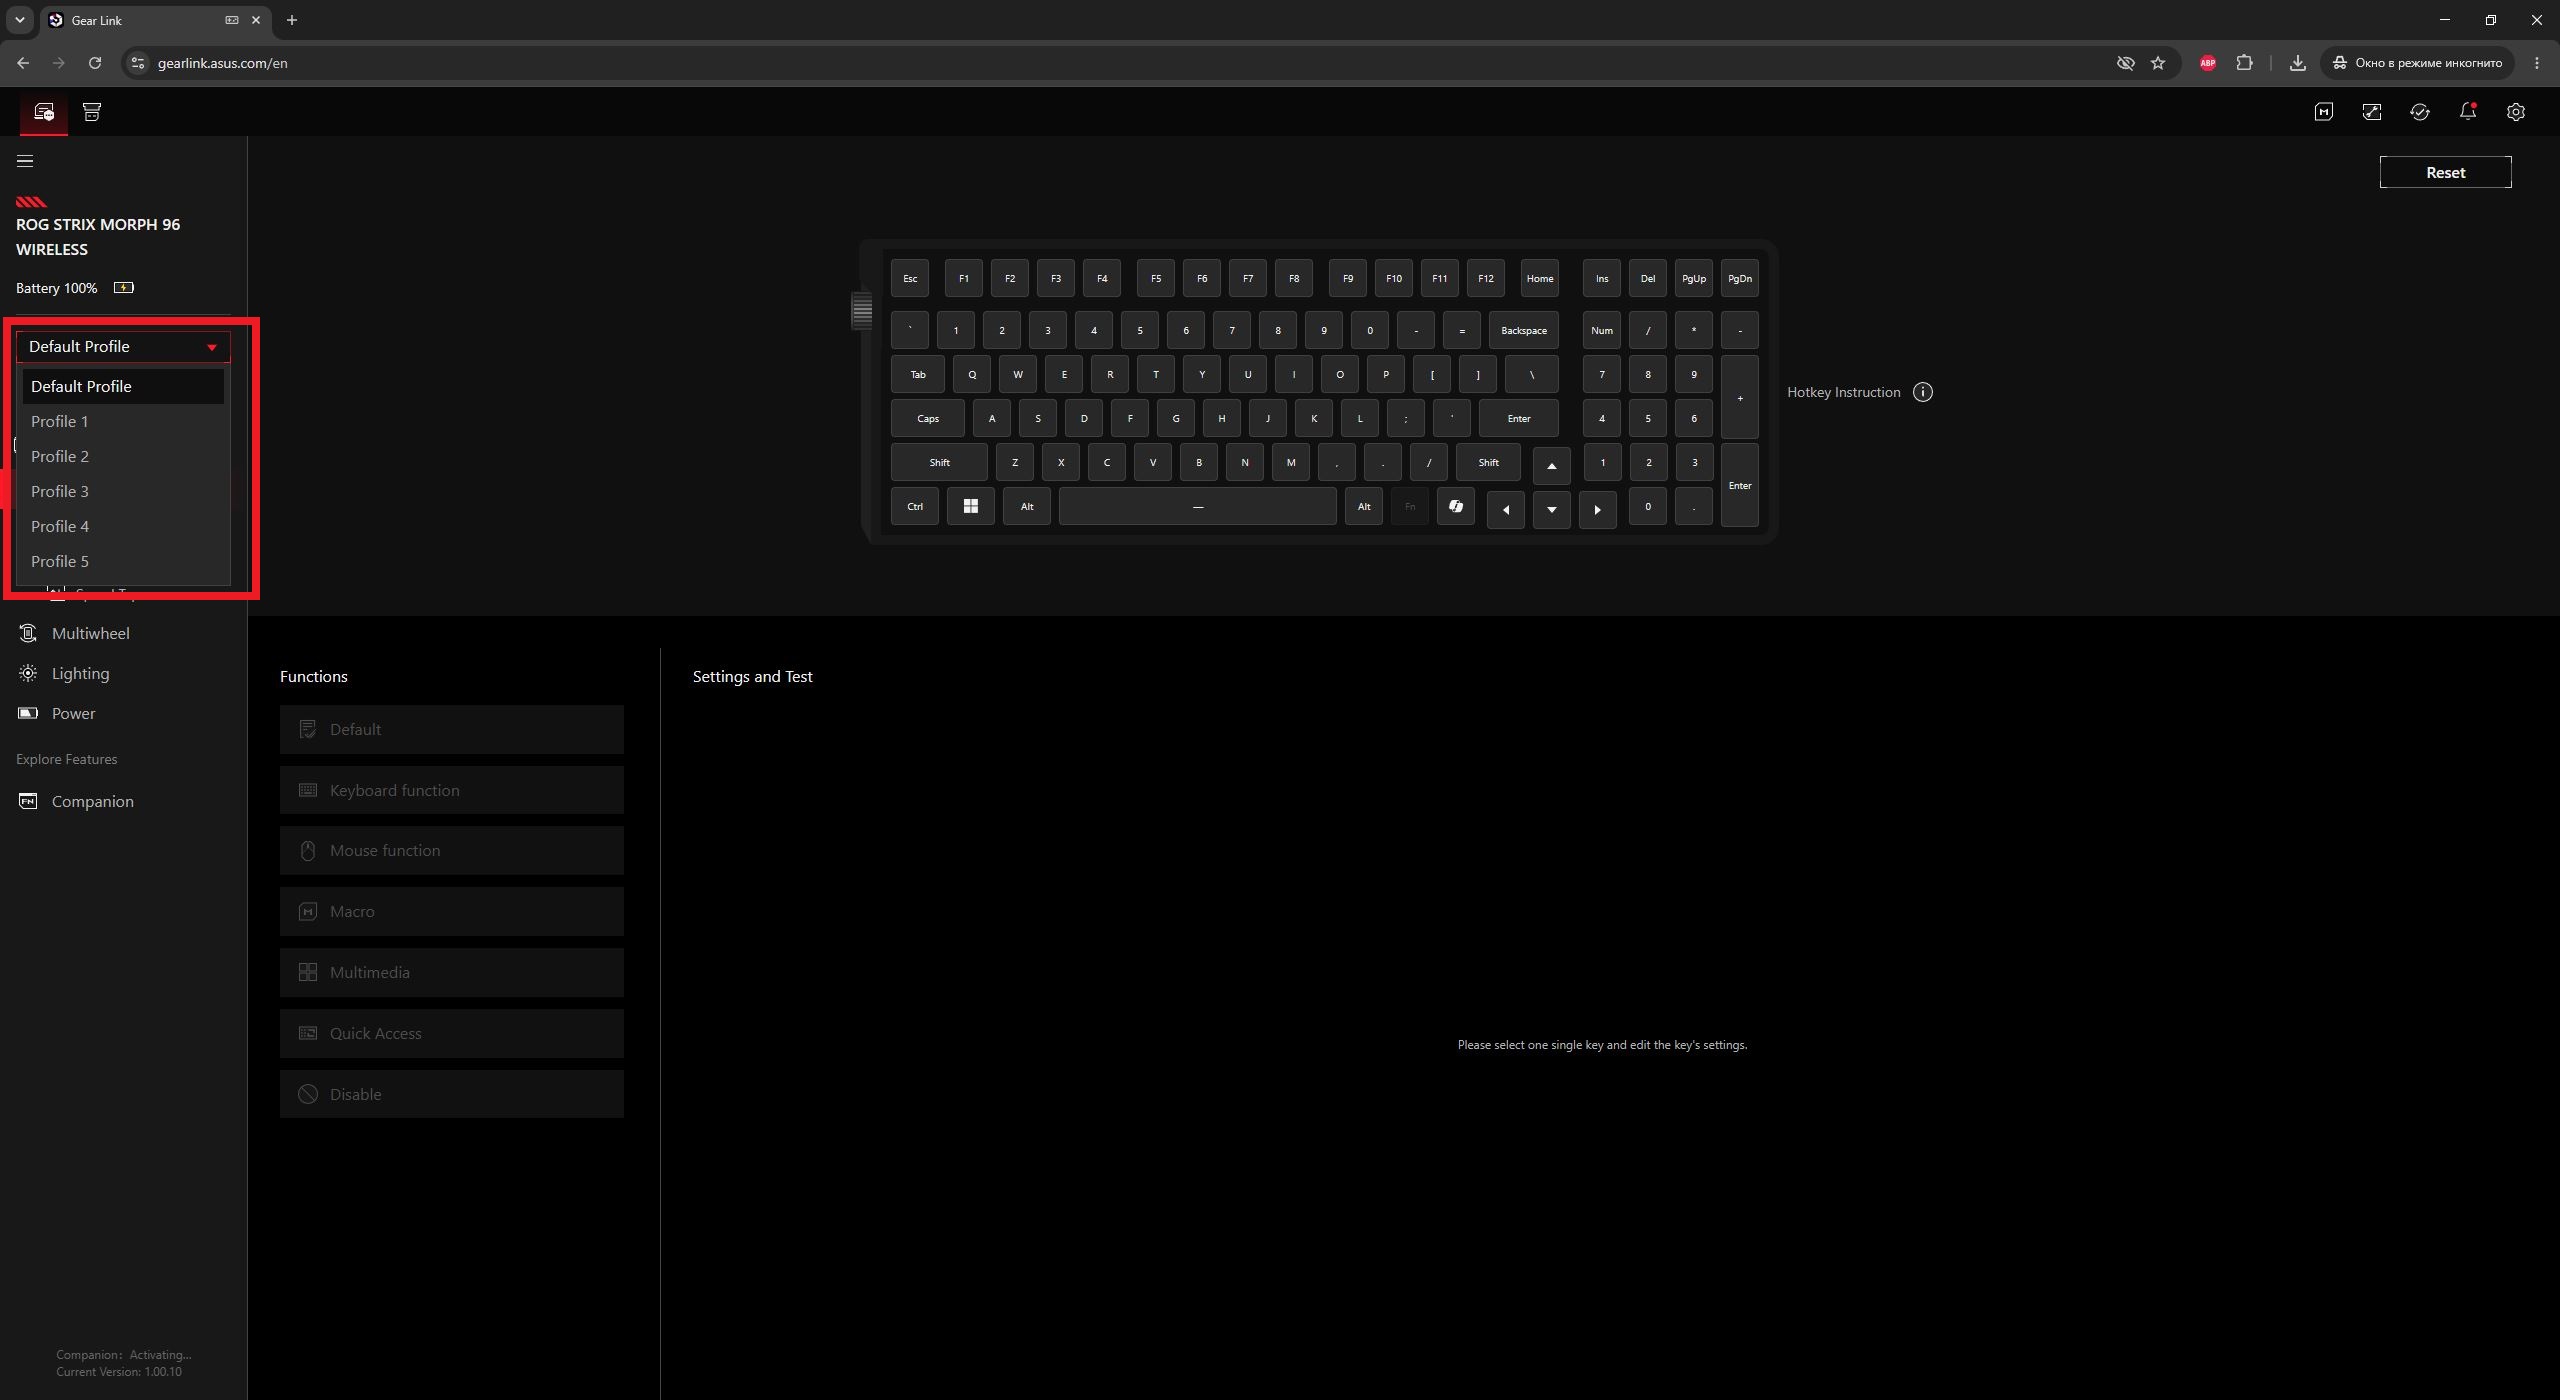2560x1400 pixels.
Task: Close the Gear Link browser tab
Action: pos(256,20)
